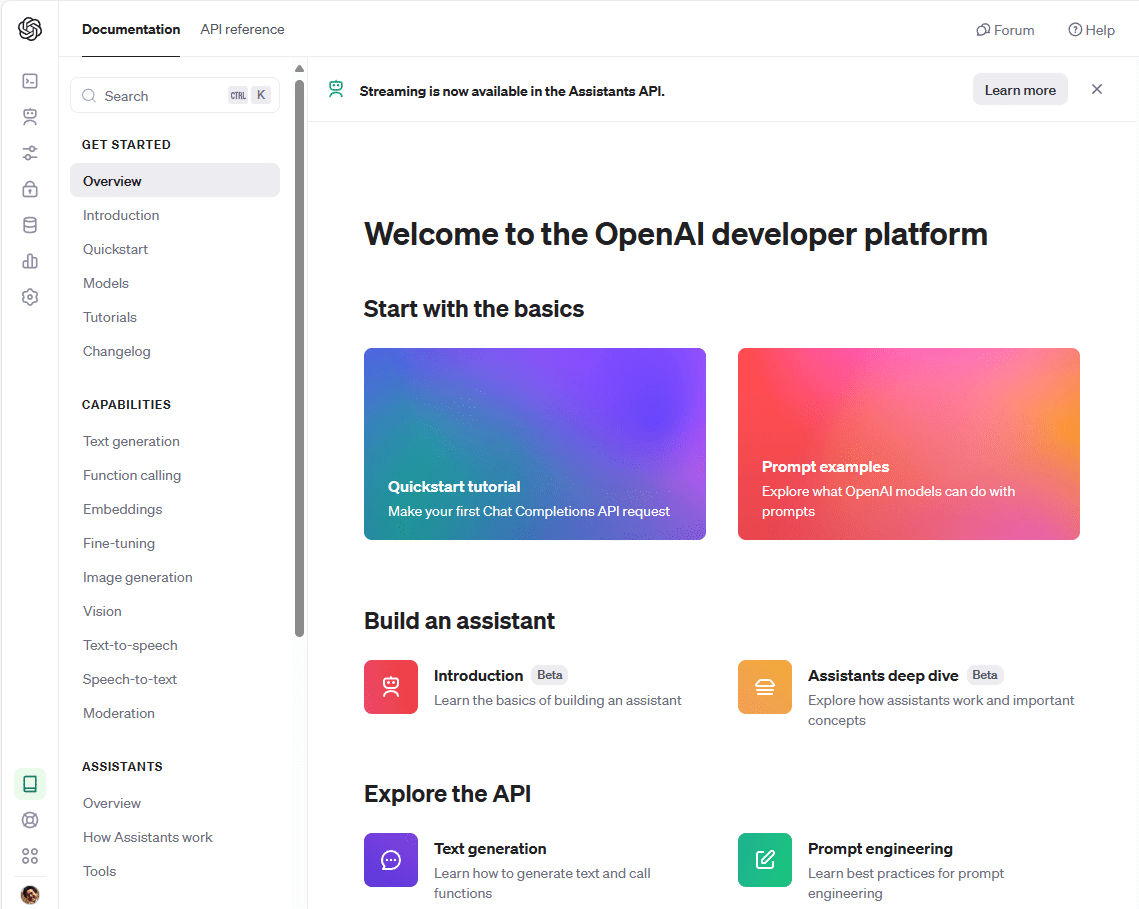The height and width of the screenshot is (909, 1139).
Task: Open the Settings gear icon in the sidebar
Action: [x=30, y=296]
